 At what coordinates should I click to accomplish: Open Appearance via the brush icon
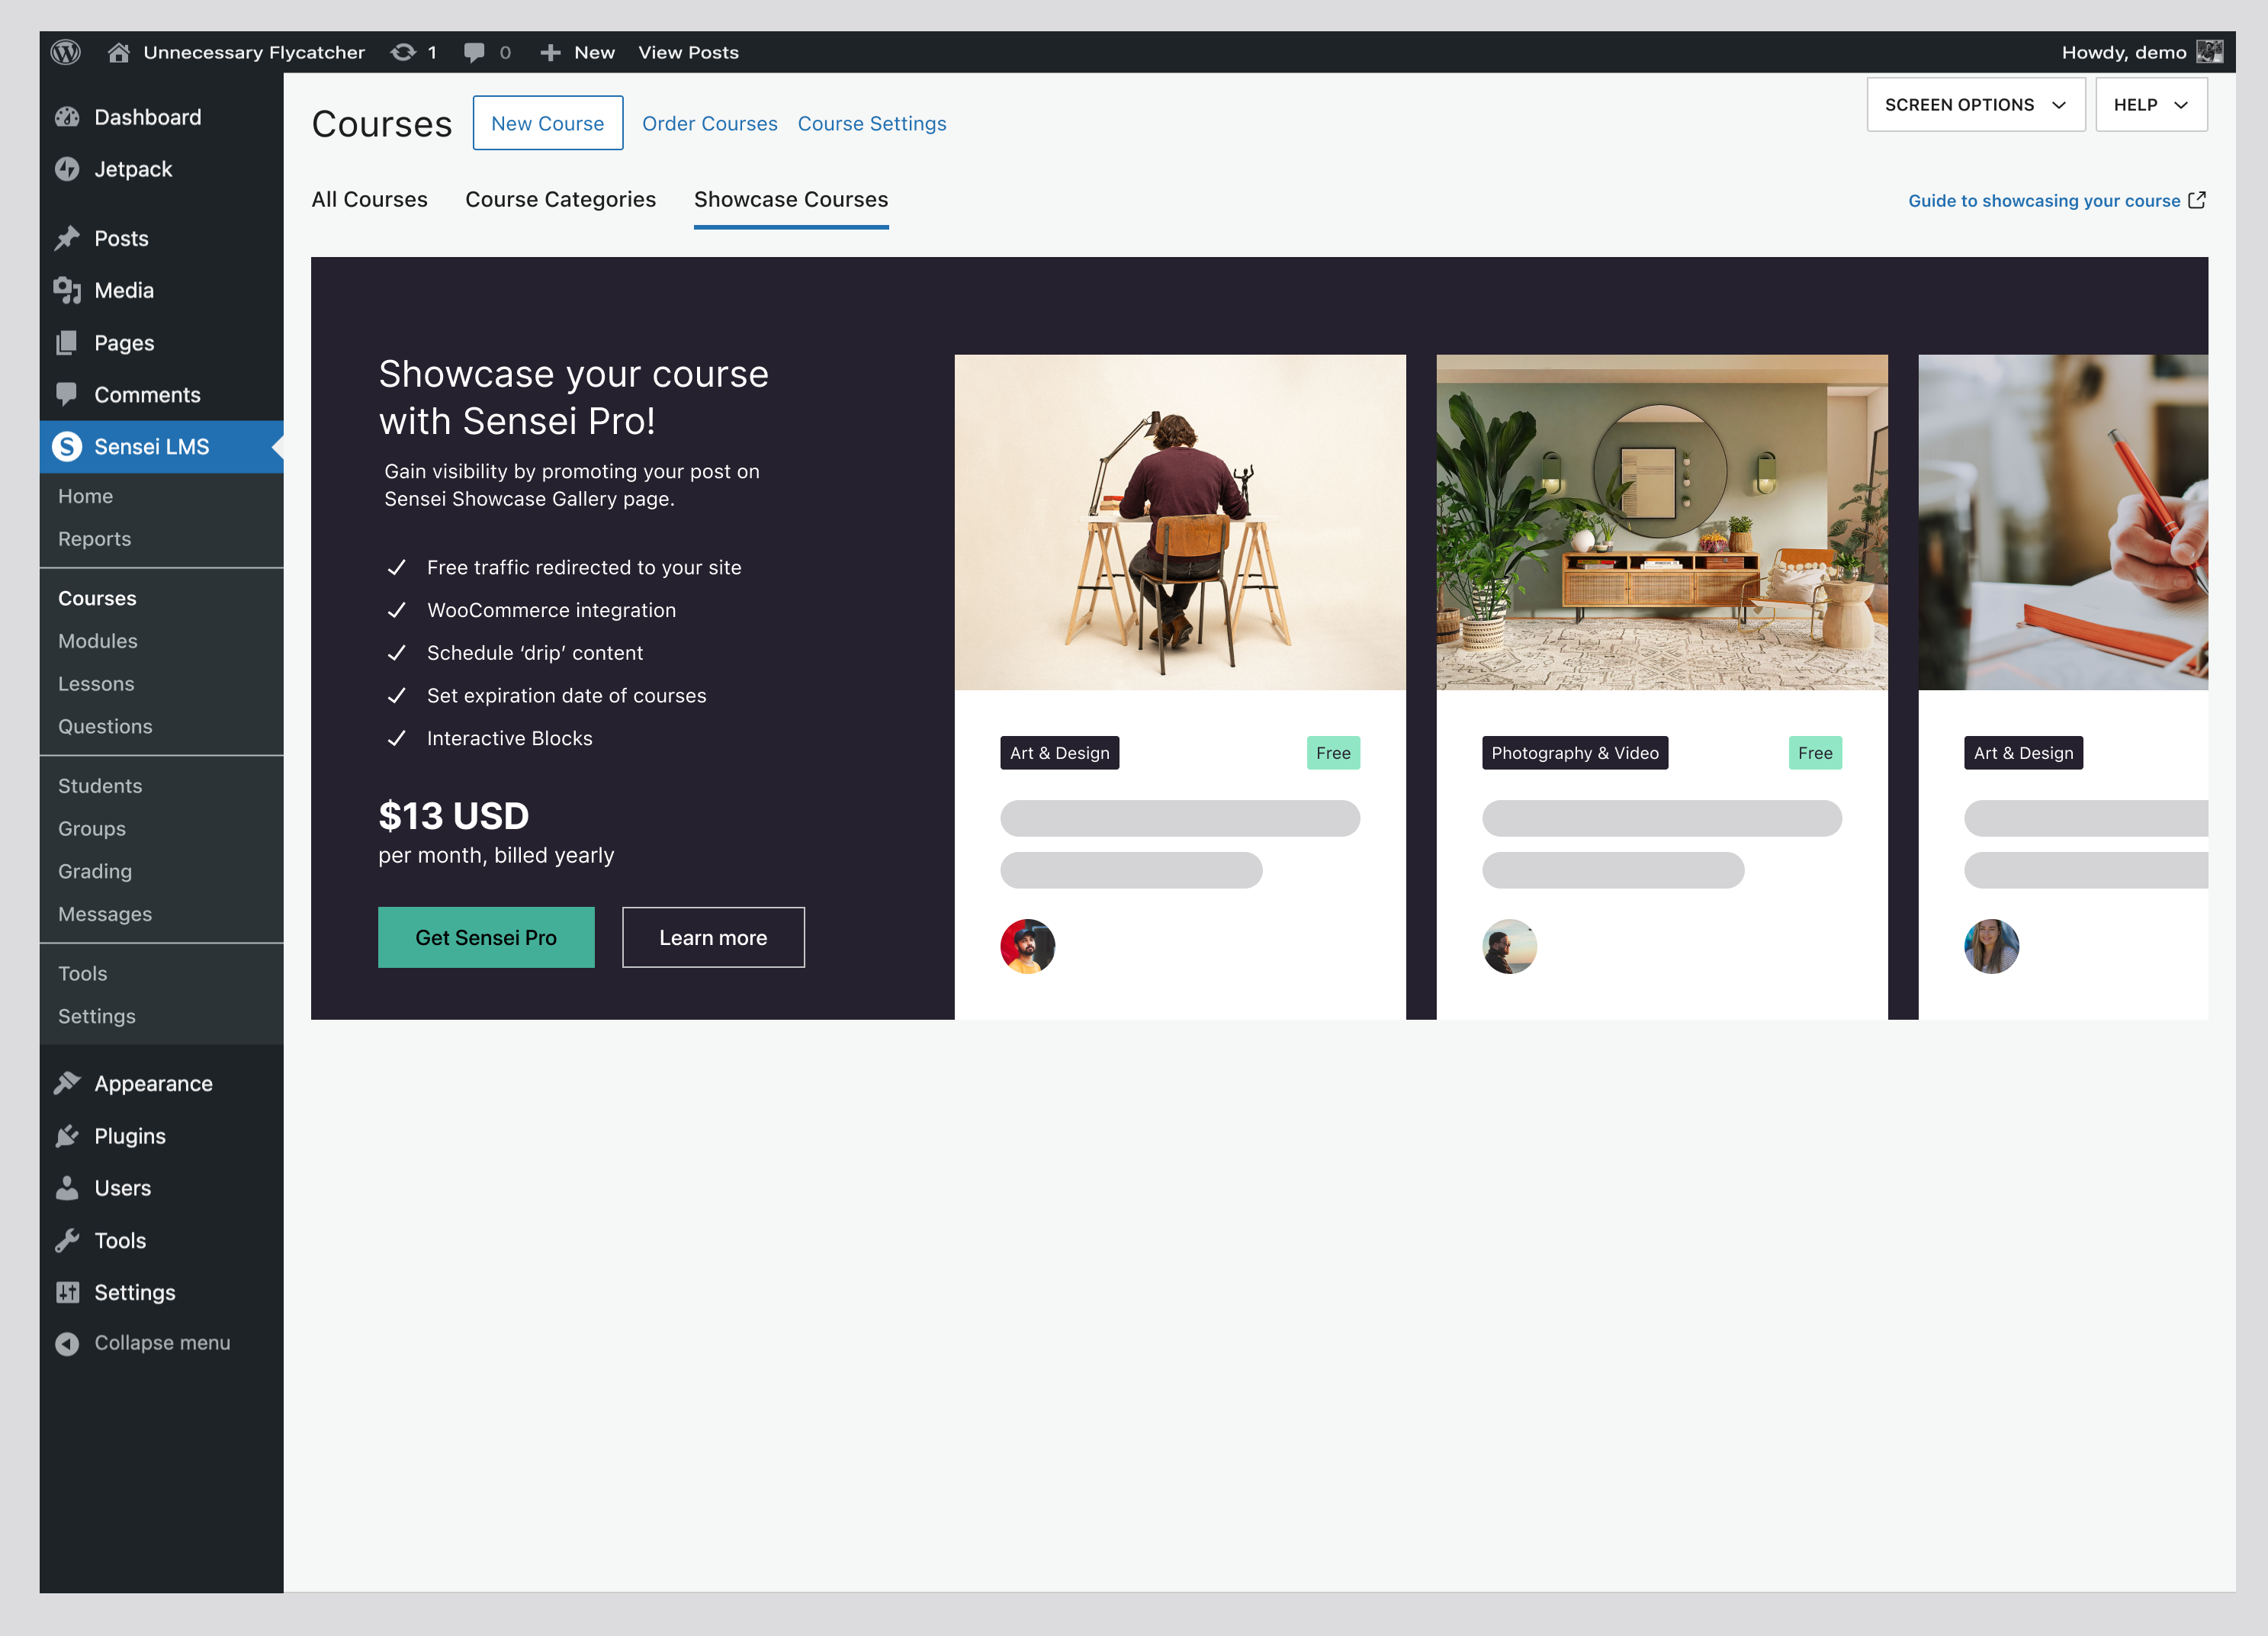point(67,1083)
